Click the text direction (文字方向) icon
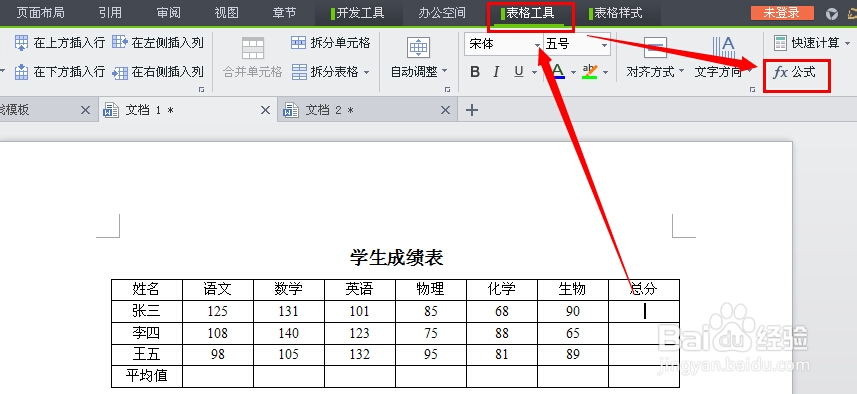The width and height of the screenshot is (857, 394). [724, 47]
